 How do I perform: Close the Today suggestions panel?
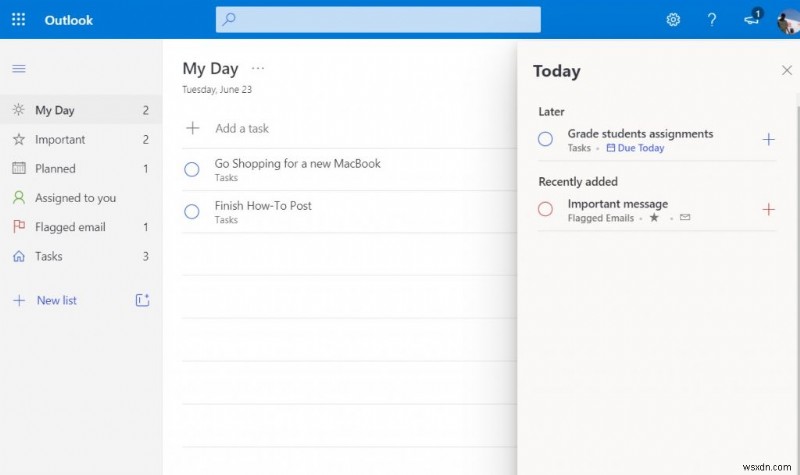787,70
